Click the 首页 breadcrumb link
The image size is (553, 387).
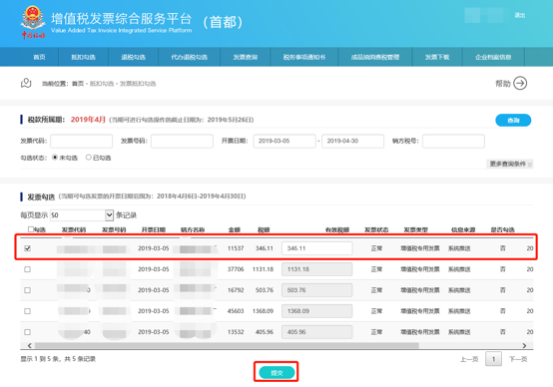point(78,84)
